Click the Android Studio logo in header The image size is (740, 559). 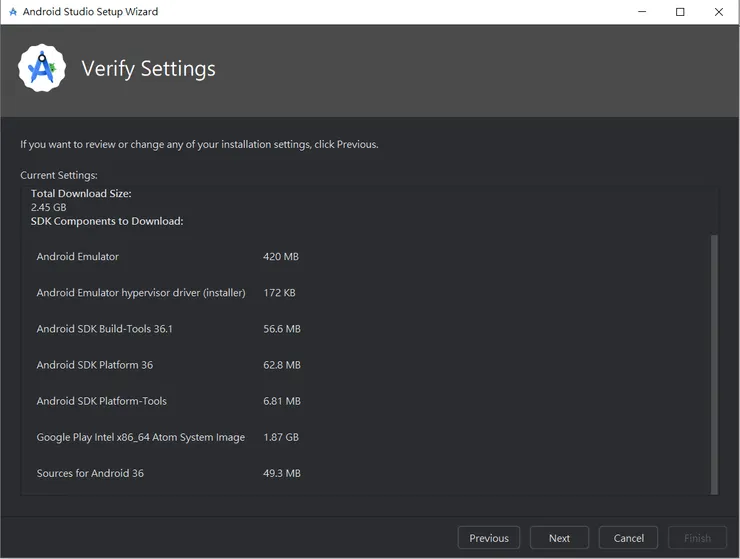tap(41, 68)
